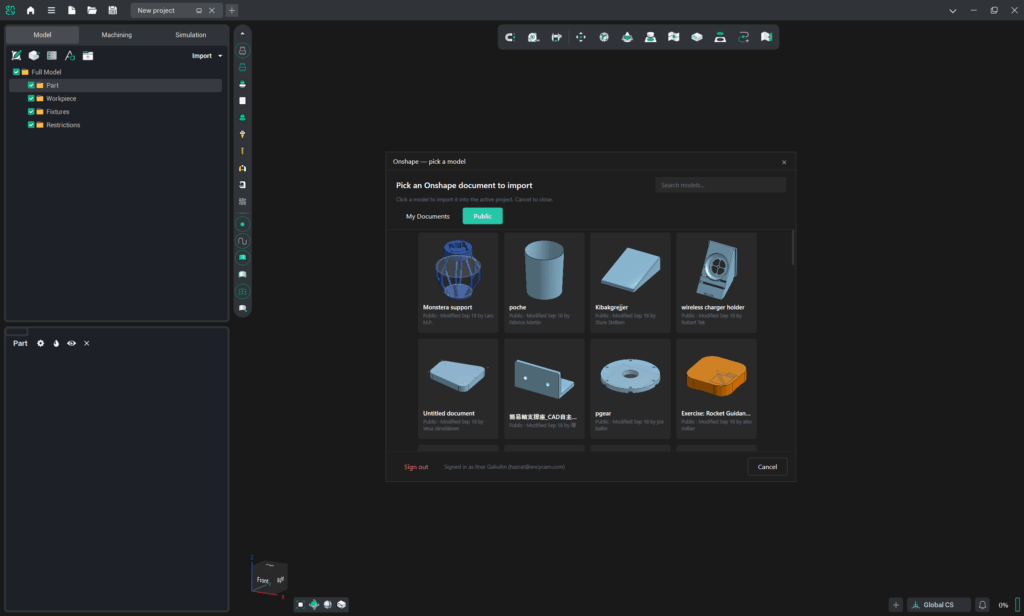Create a new file via document icon

[x=71, y=10]
